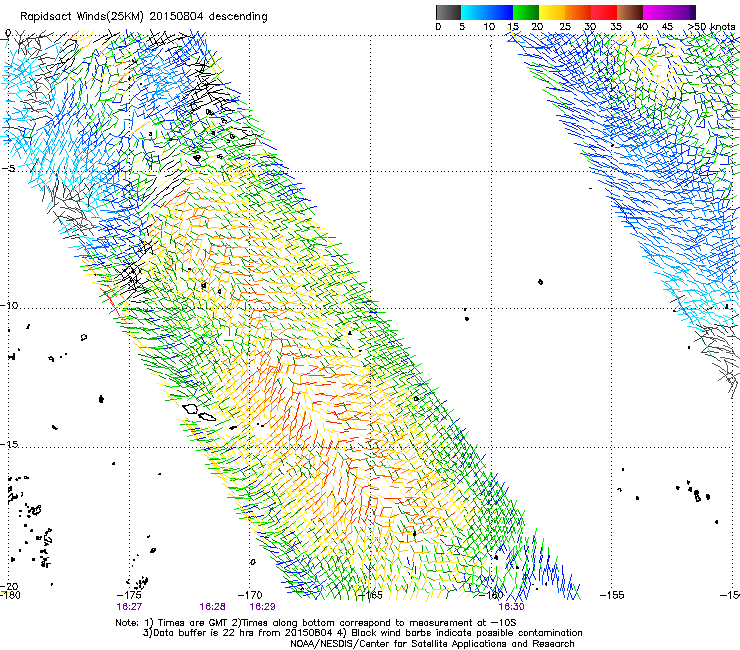Click the title "Rapidsact Winds(25KM) 20150804 descending"
The width and height of the screenshot is (740, 650).
(x=143, y=17)
